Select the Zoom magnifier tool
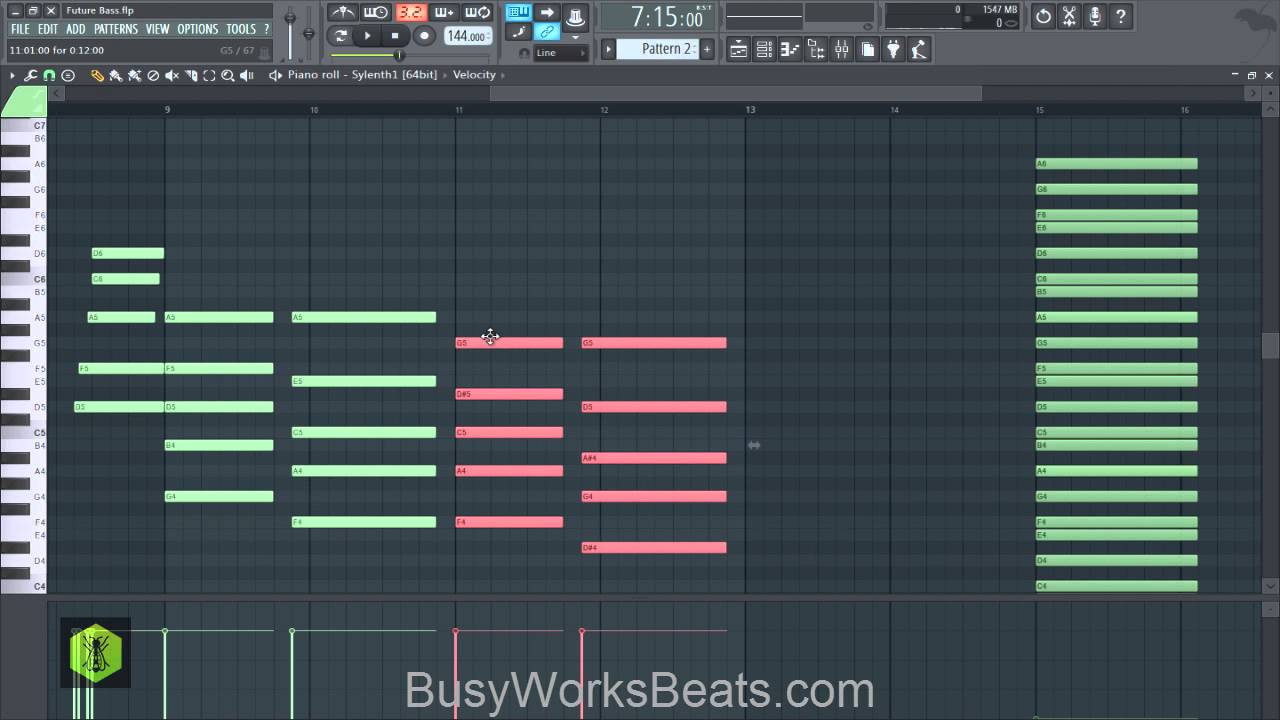This screenshot has width=1280, height=720. pyautogui.click(x=228, y=75)
